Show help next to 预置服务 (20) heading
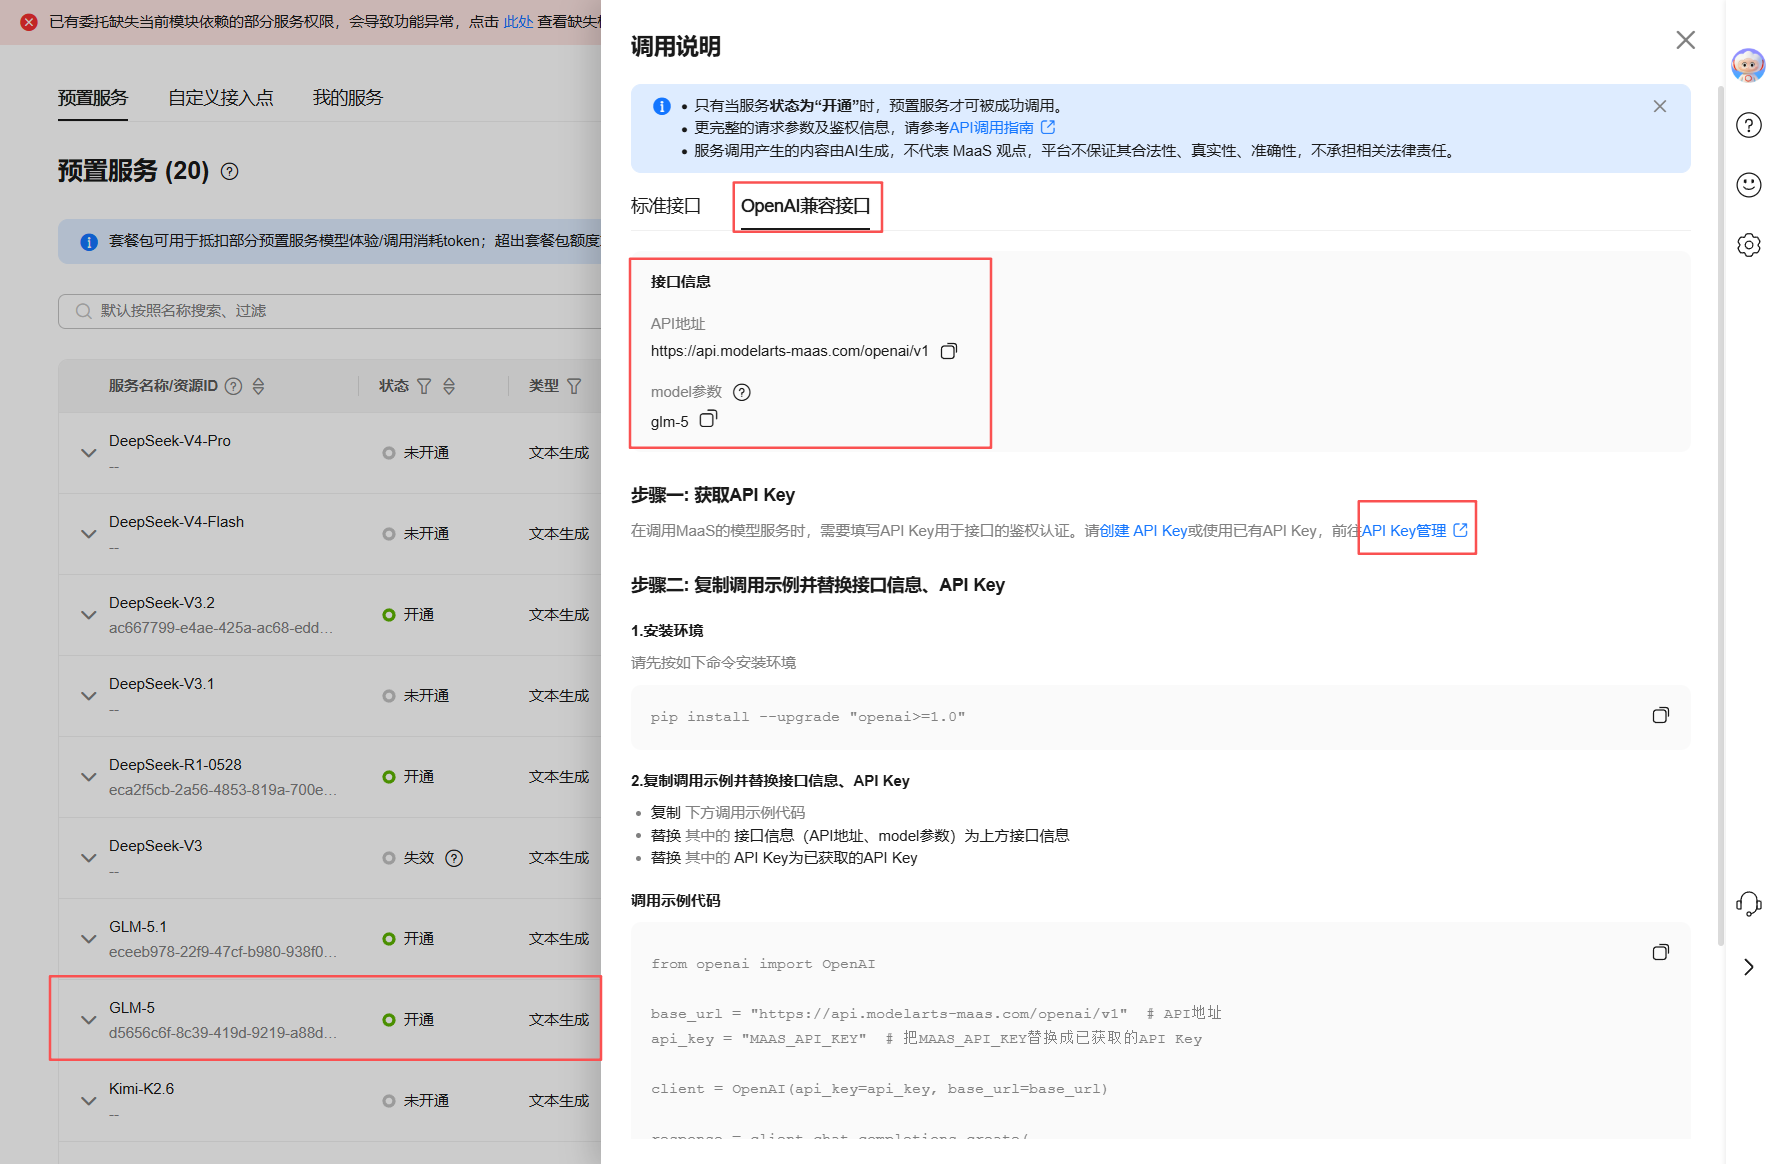This screenshot has width=1769, height=1164. click(230, 171)
